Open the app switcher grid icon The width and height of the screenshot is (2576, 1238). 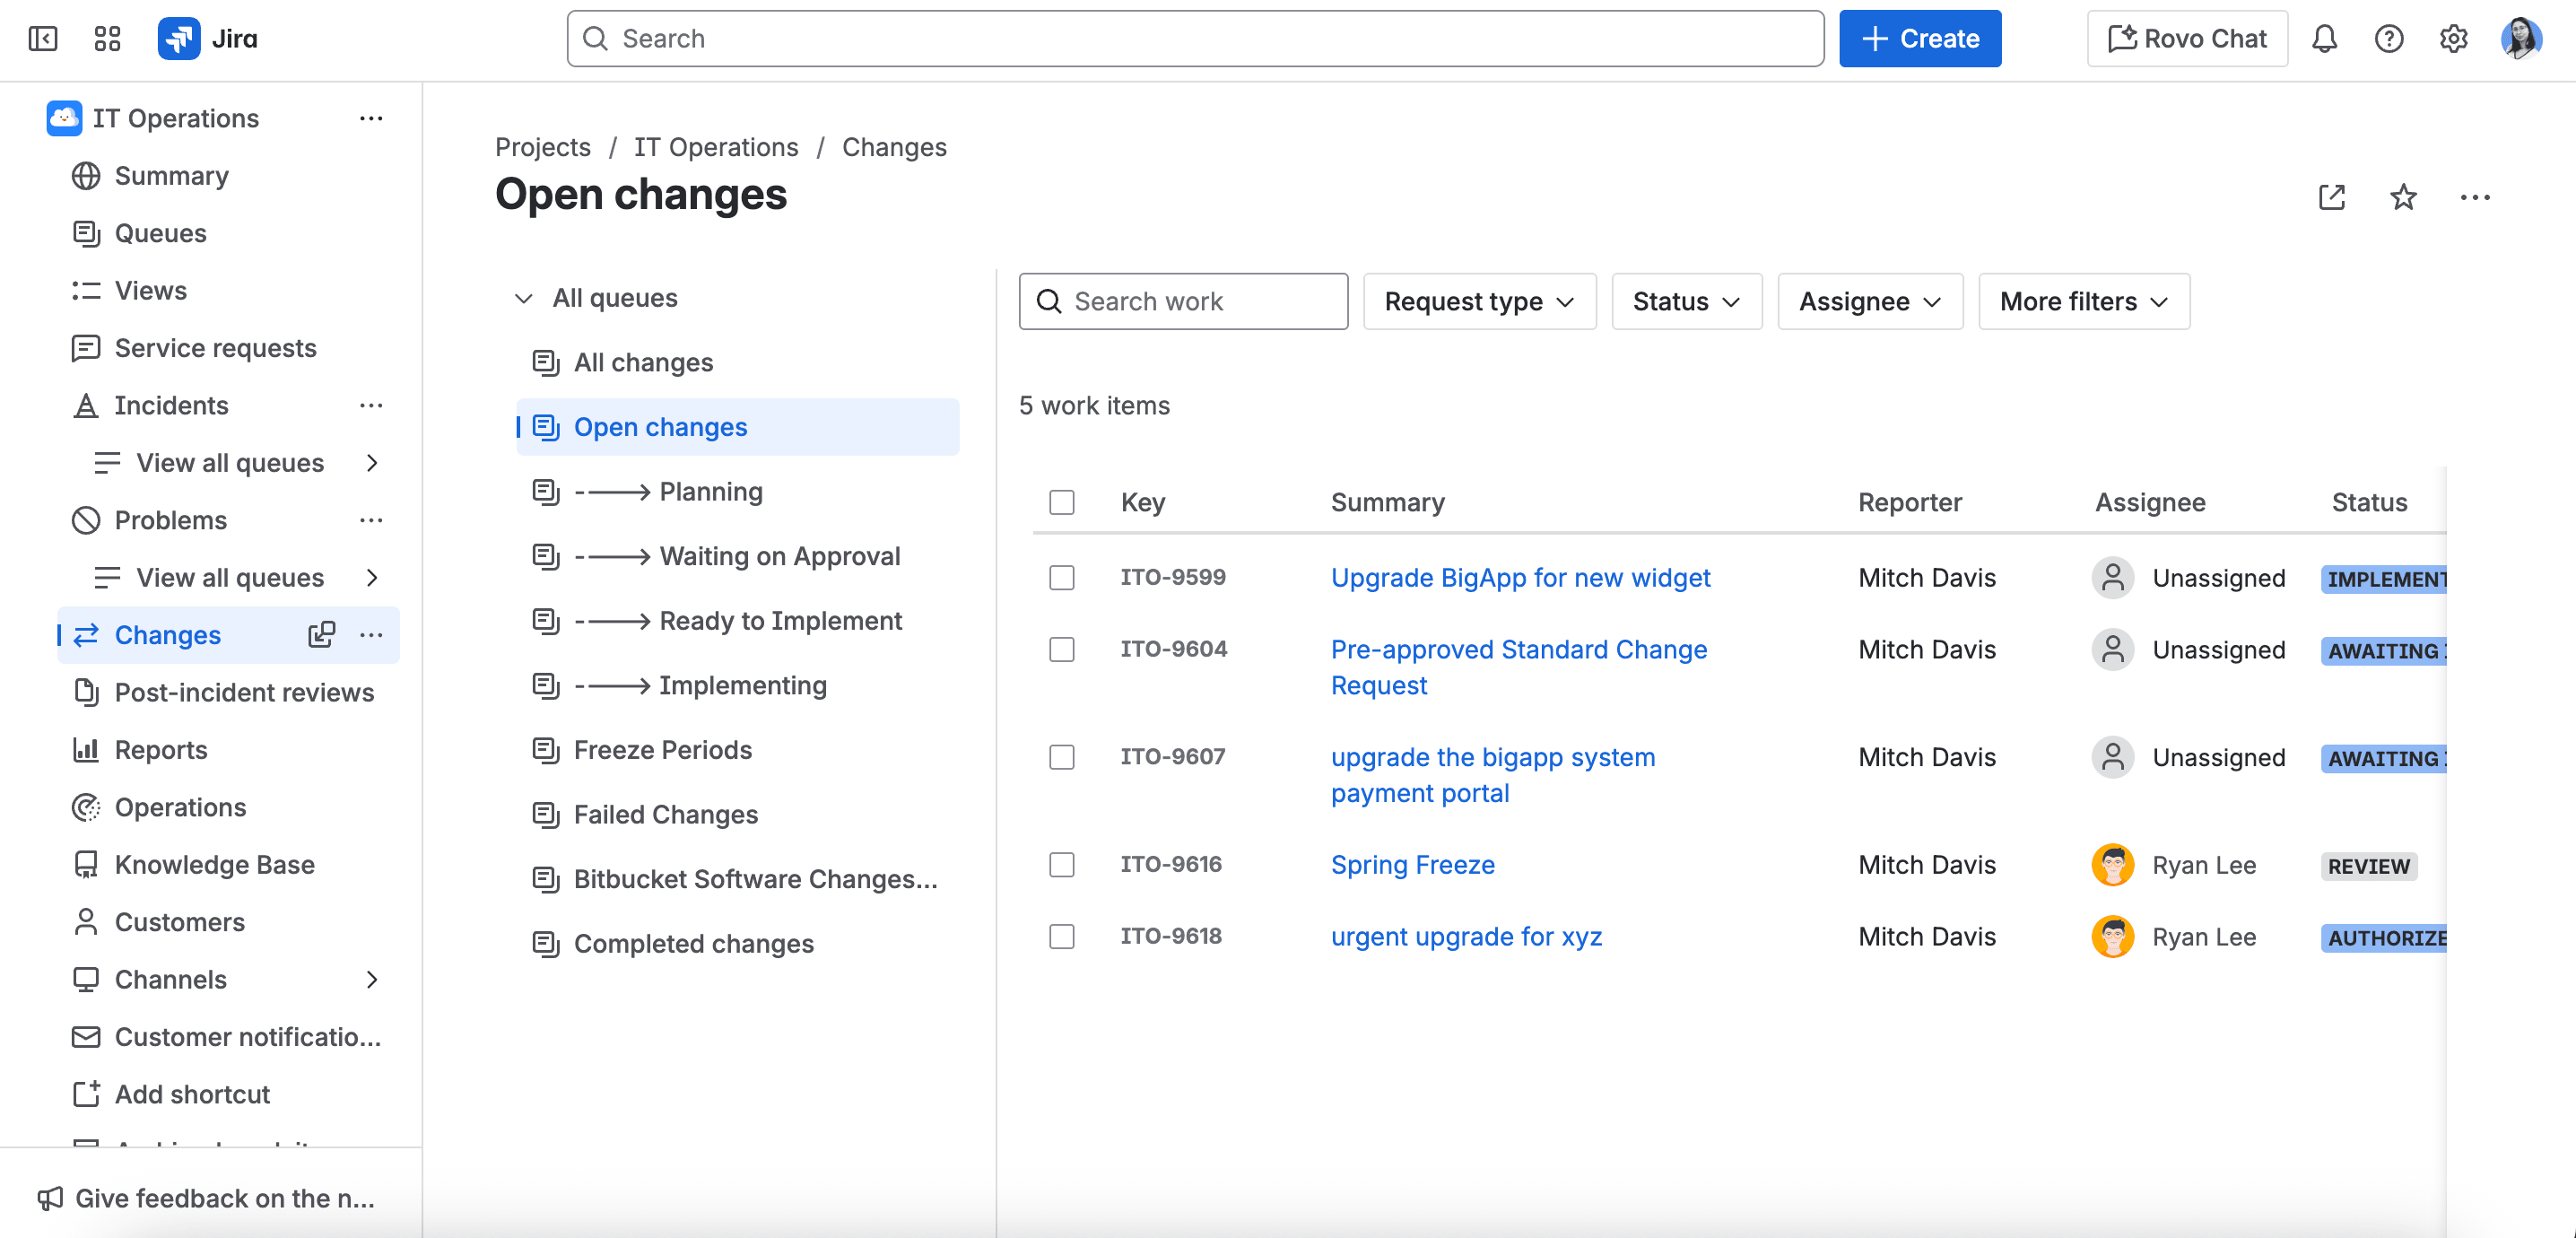(x=107, y=39)
